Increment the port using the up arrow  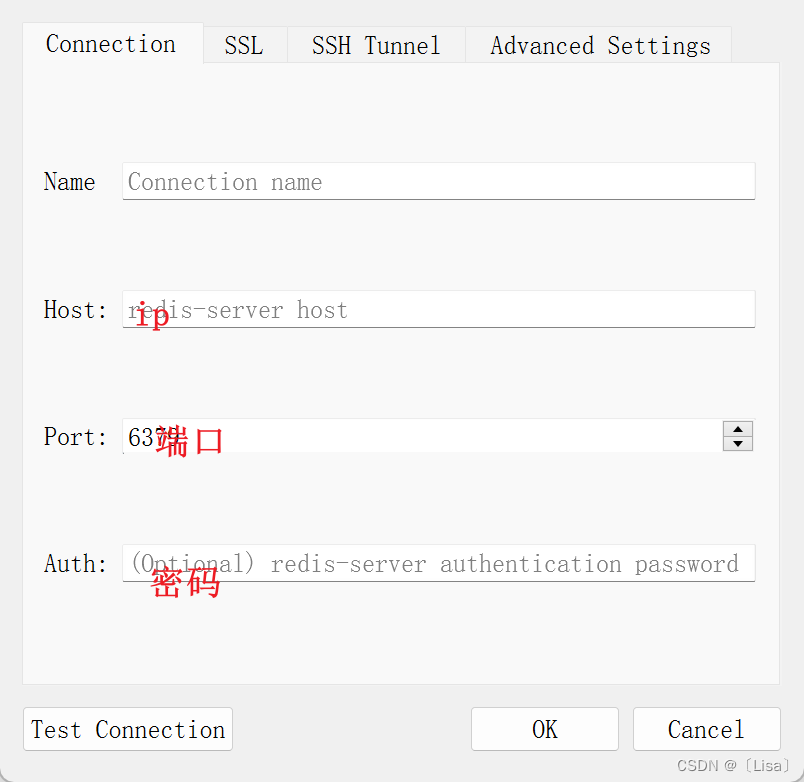(738, 429)
